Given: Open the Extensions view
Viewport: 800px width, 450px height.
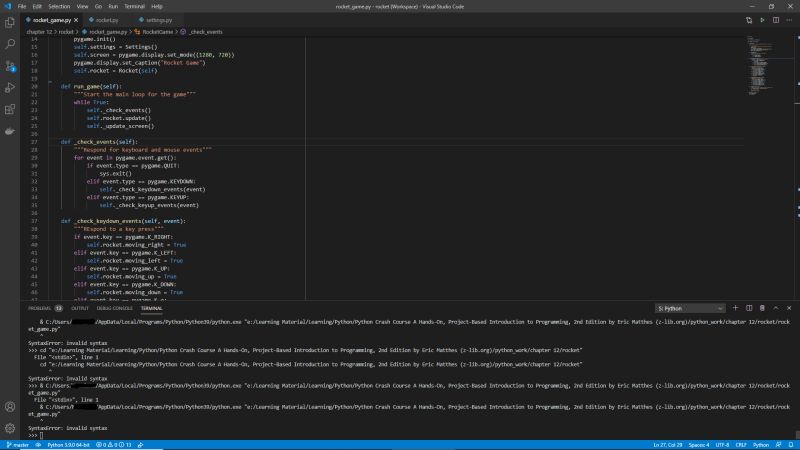Looking at the screenshot, I should click(x=10, y=109).
